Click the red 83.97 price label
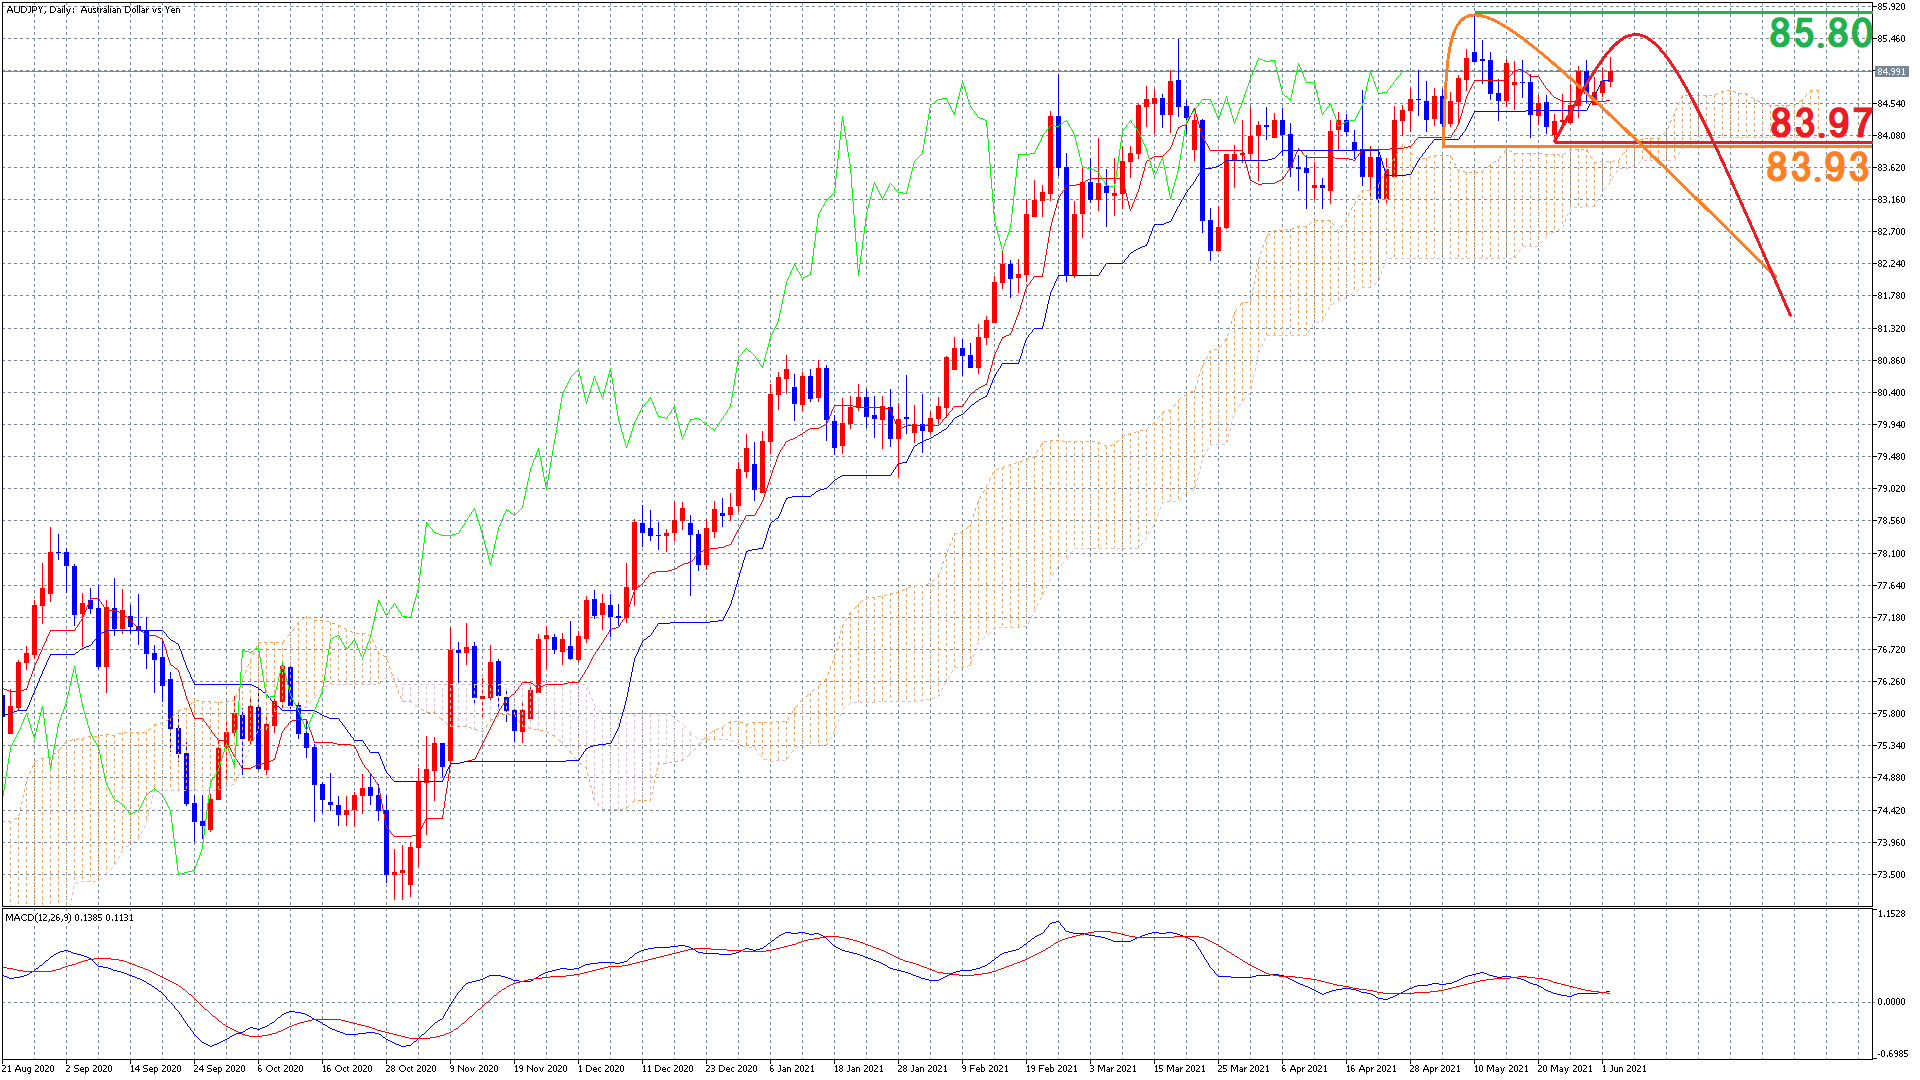This screenshot has height=1080, width=1920. (x=1820, y=123)
